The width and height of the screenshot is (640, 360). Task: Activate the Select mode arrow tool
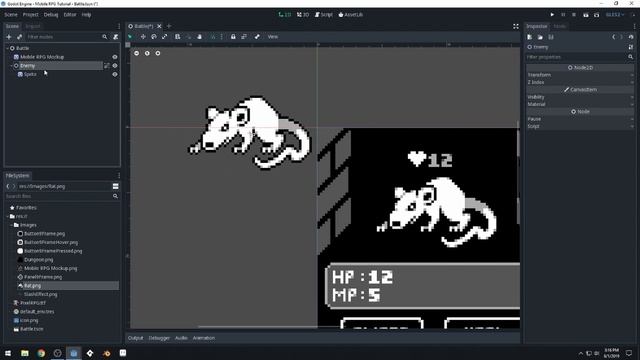point(130,37)
